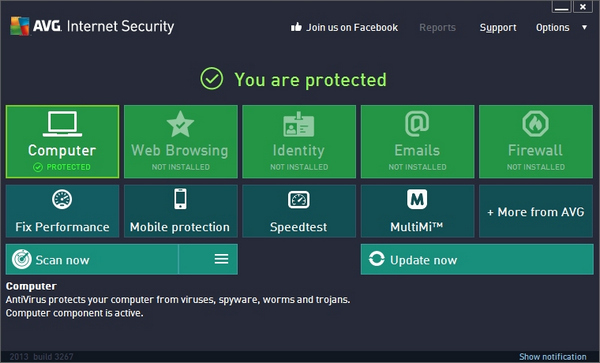Click the You are protected status text
The image size is (600, 363).
click(310, 80)
